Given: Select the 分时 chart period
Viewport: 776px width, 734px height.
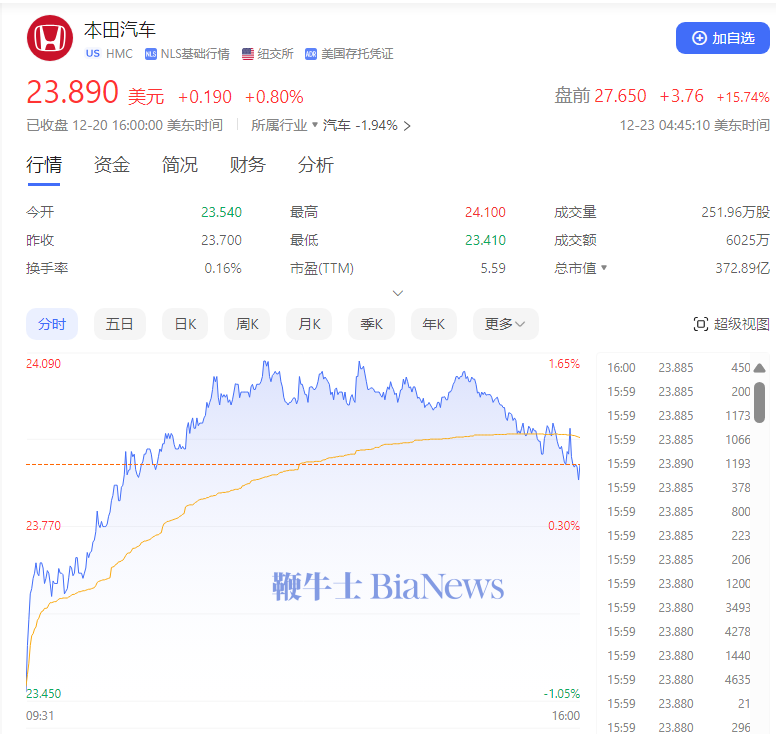Looking at the screenshot, I should (x=52, y=324).
